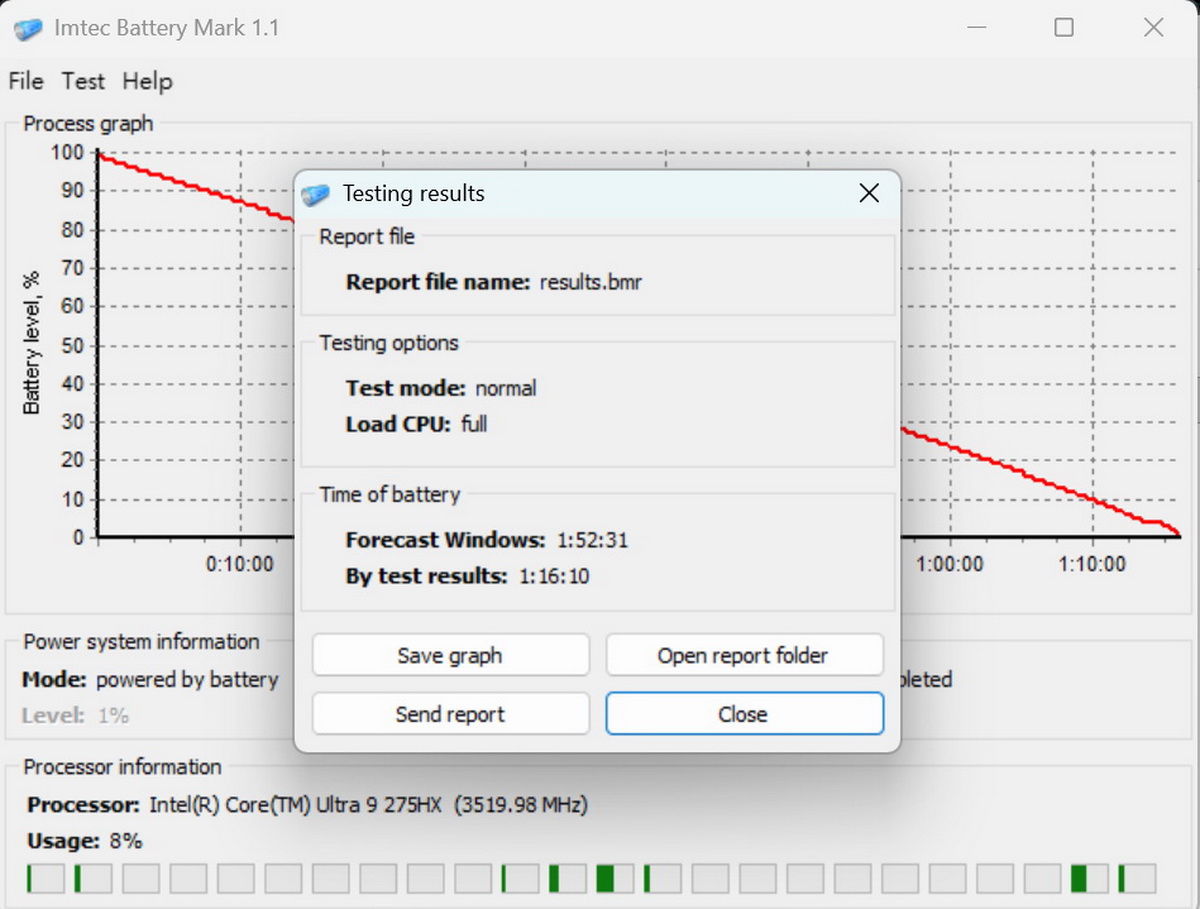Screen dimensions: 1200x909
Task: Open the Test menu
Action: 83,81
